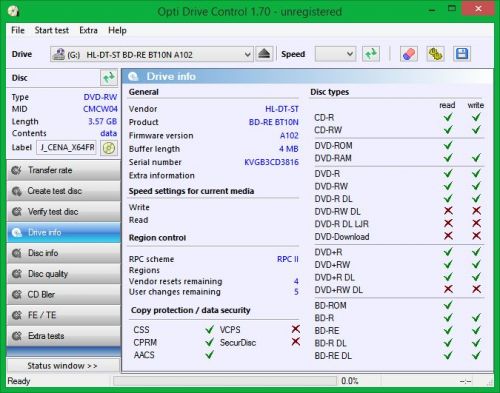Click User changes remaining value 5

(296, 292)
